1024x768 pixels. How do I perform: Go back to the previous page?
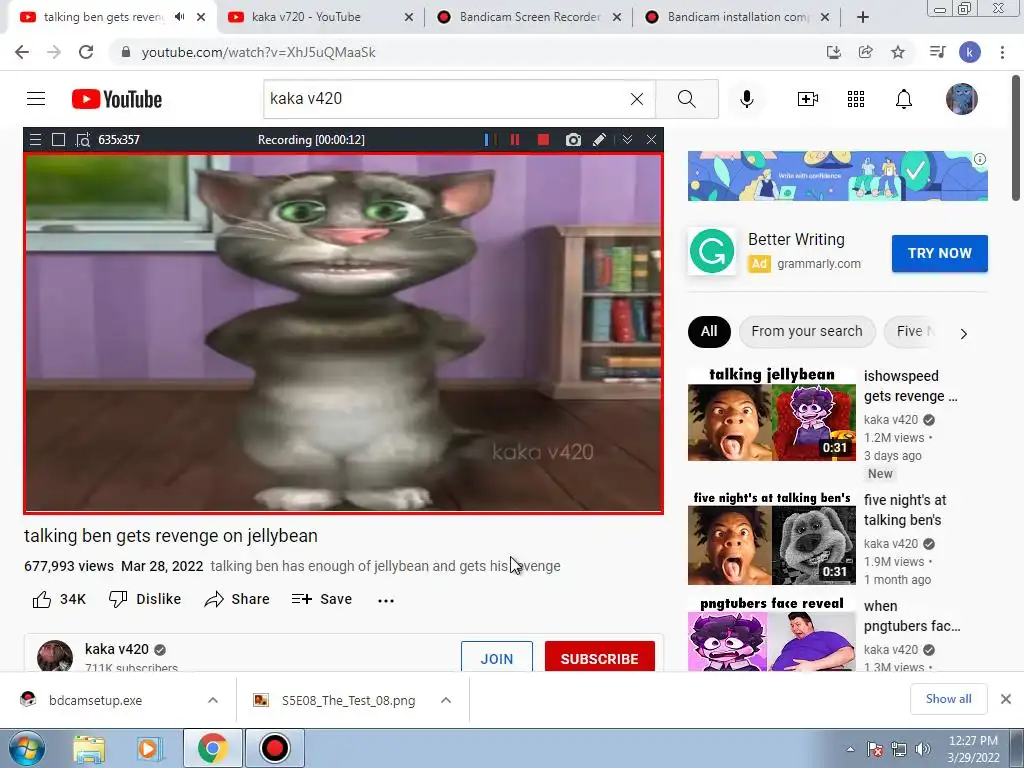point(22,52)
